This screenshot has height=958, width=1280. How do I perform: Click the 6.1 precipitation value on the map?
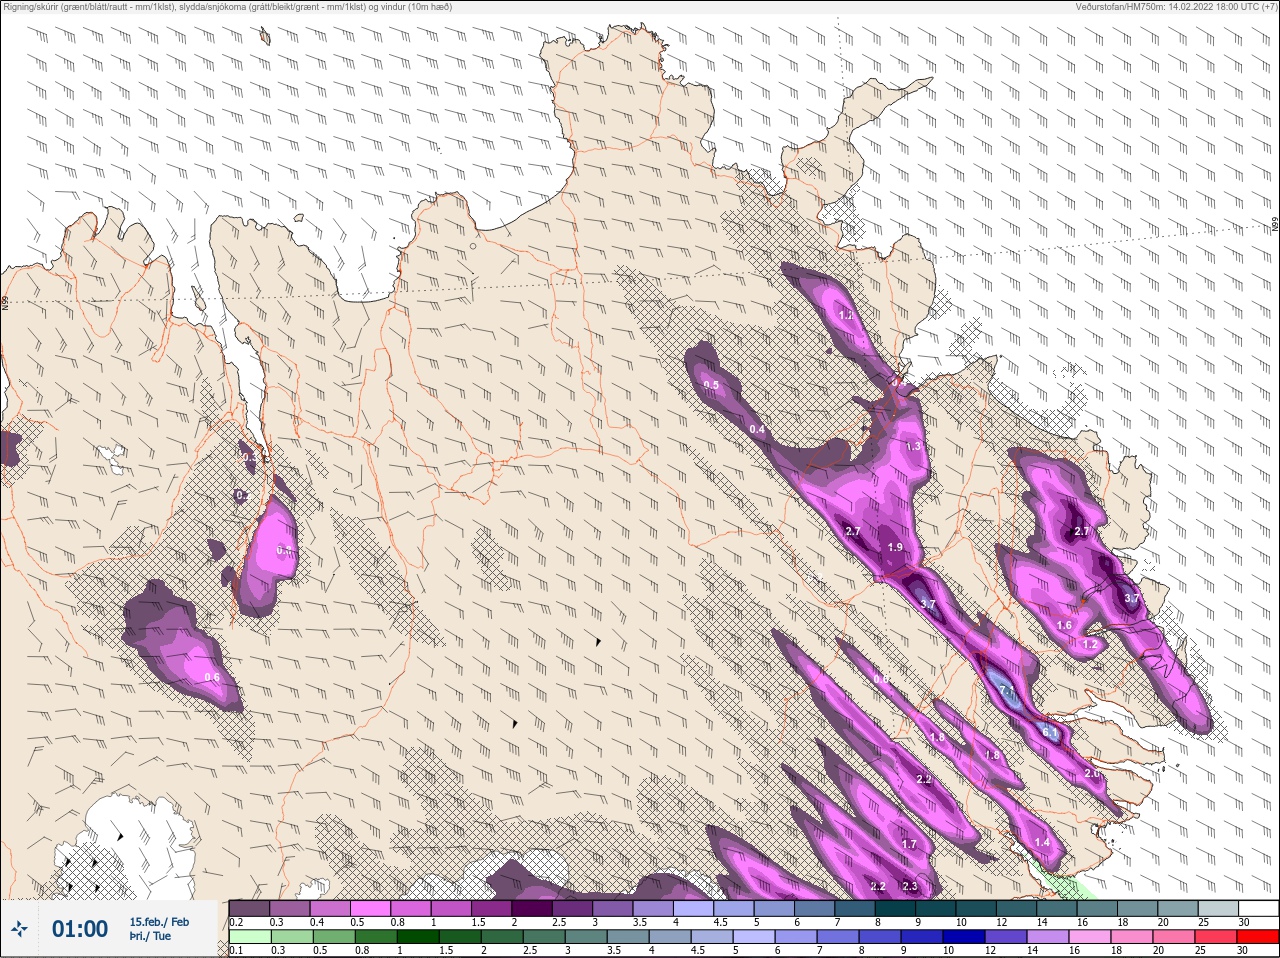(1050, 733)
